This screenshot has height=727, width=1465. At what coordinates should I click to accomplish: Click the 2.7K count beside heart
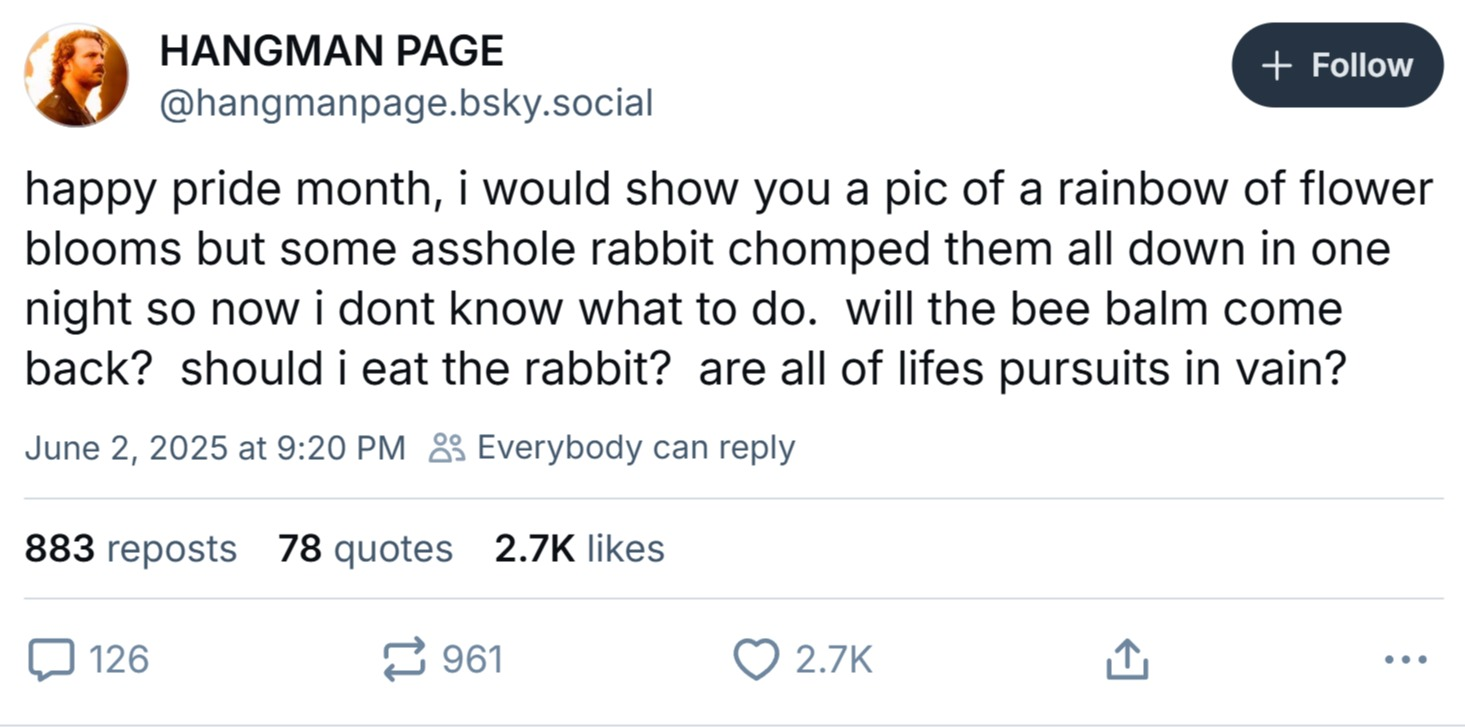pyautogui.click(x=833, y=660)
